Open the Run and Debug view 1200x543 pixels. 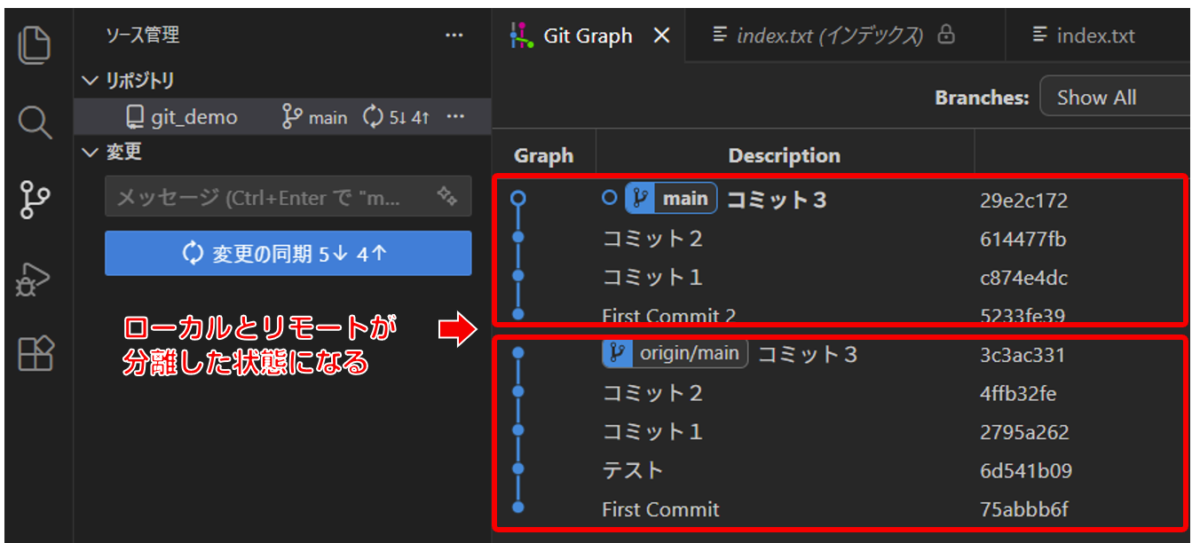point(35,279)
